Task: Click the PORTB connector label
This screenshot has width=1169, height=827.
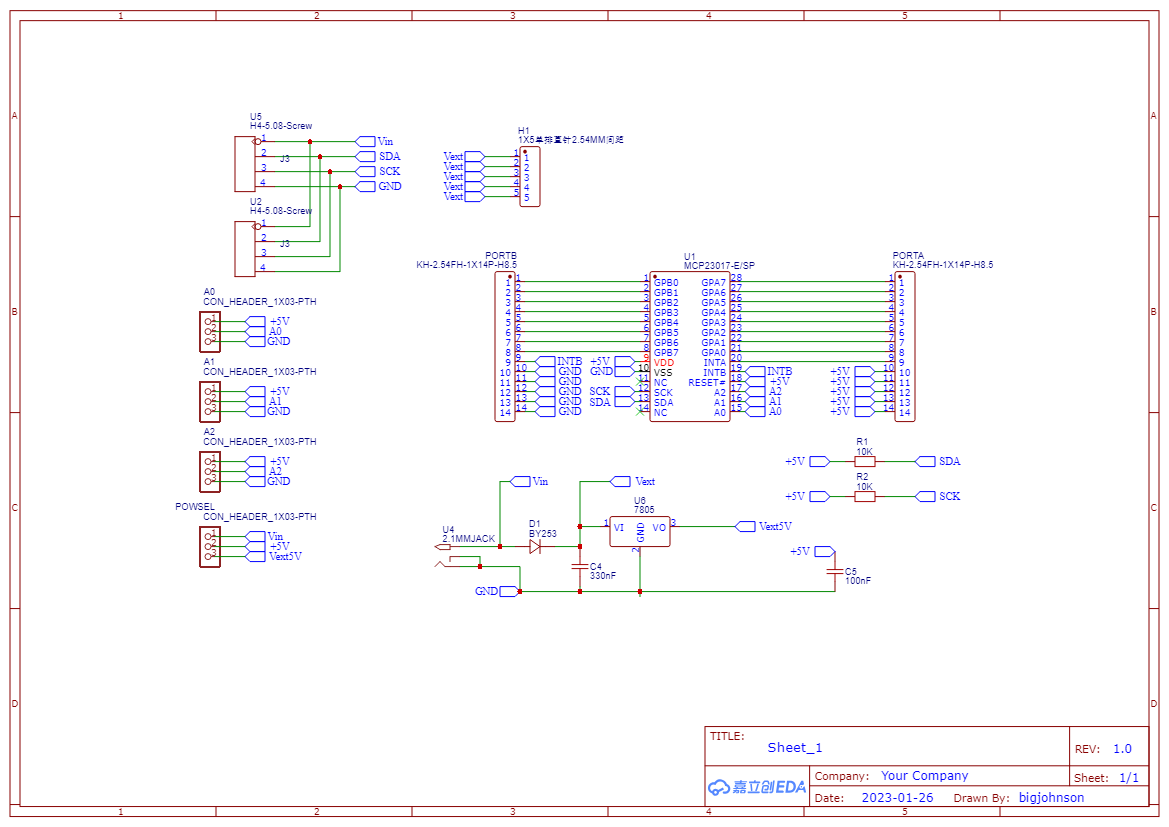Action: pos(501,256)
